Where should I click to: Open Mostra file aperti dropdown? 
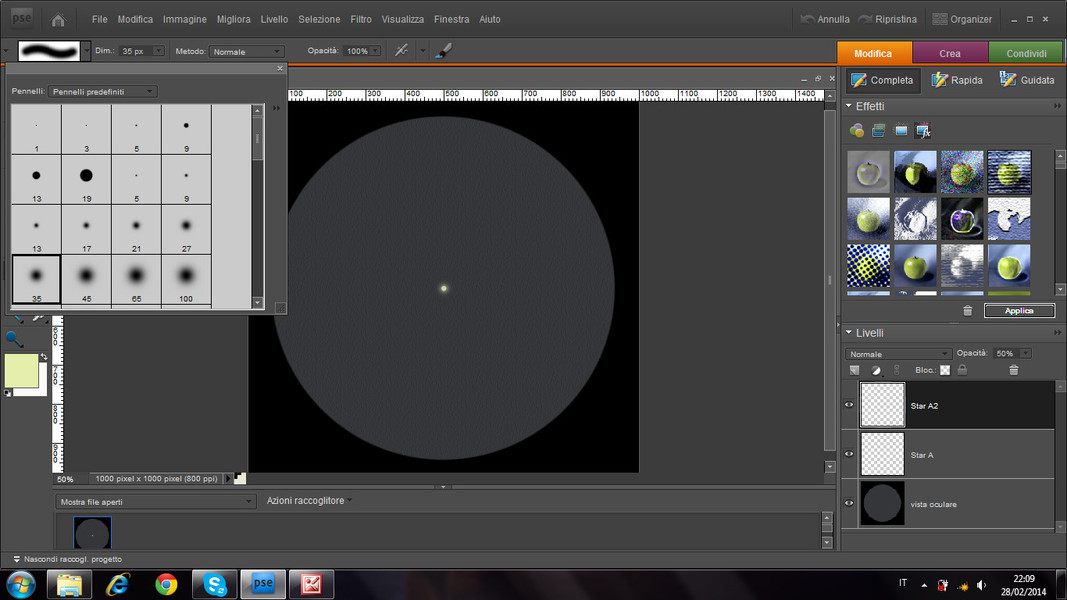click(x=155, y=501)
